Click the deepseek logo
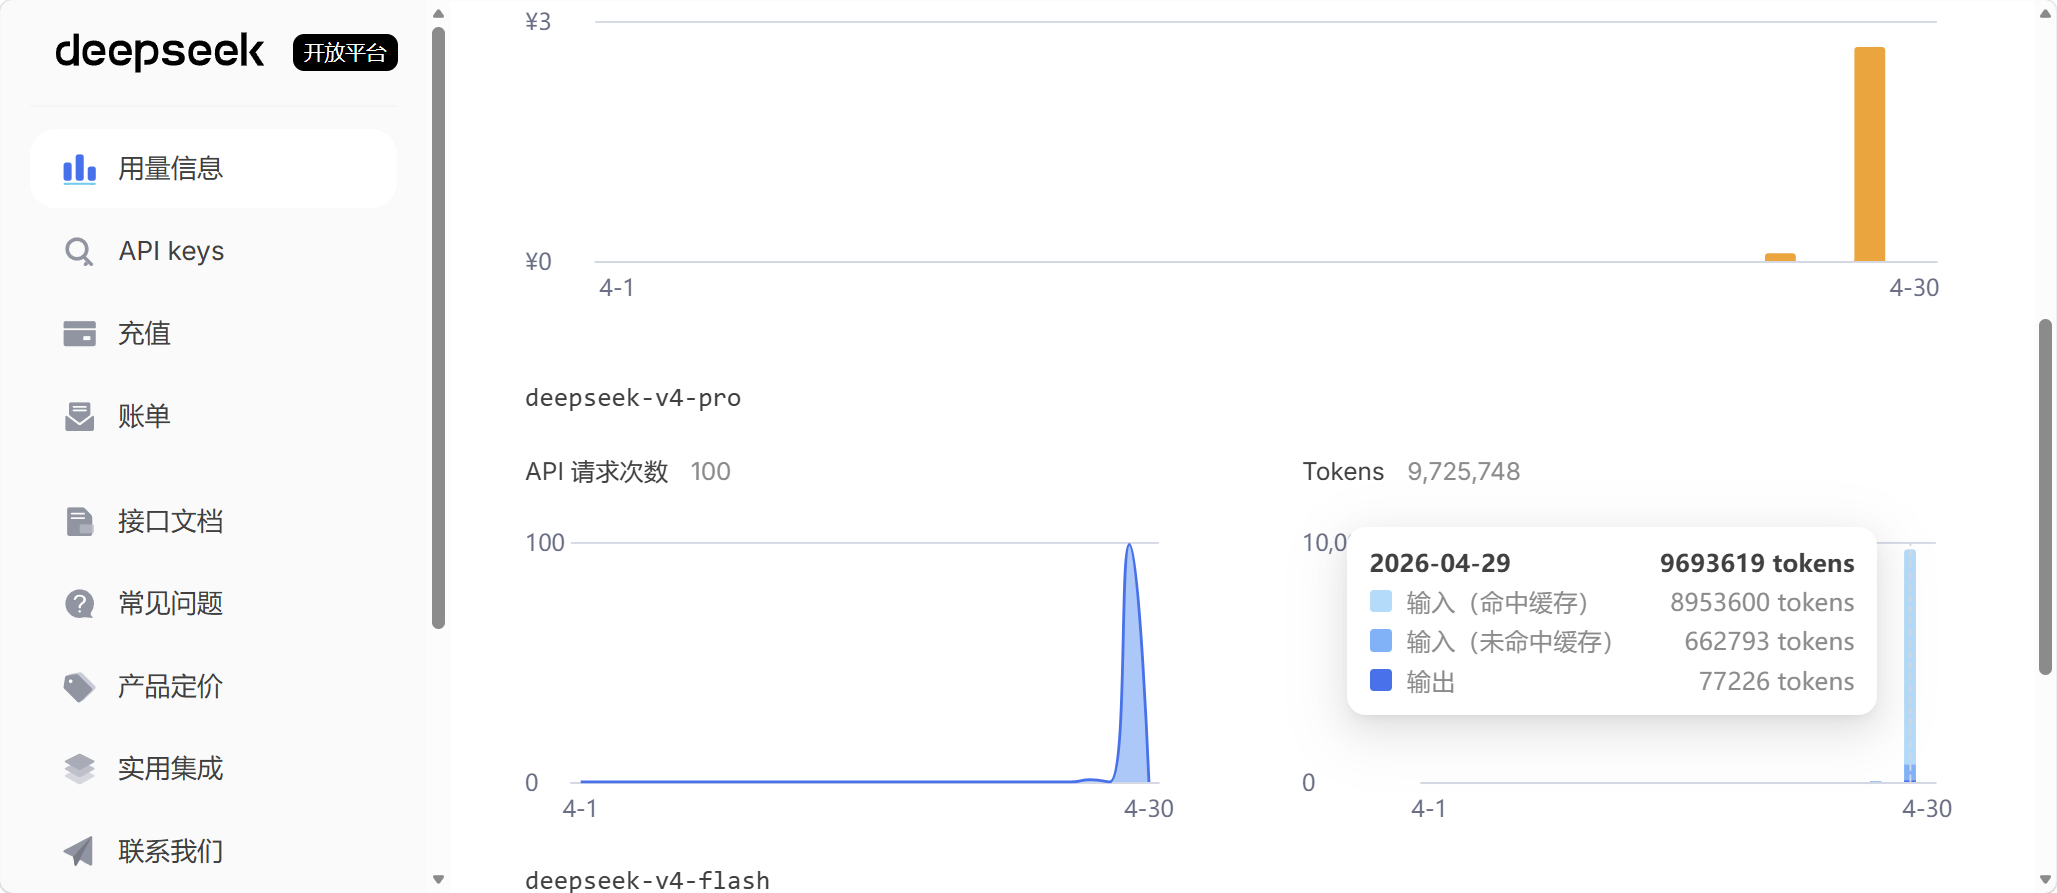The width and height of the screenshot is (2057, 893). point(160,52)
